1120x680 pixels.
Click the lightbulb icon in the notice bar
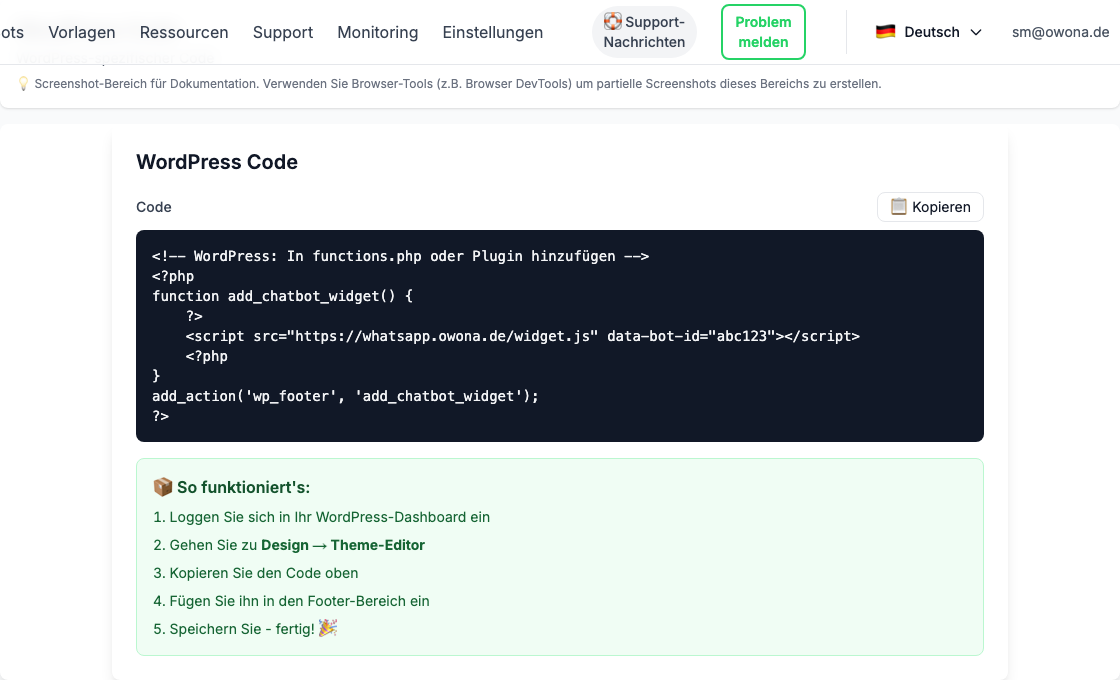point(24,84)
